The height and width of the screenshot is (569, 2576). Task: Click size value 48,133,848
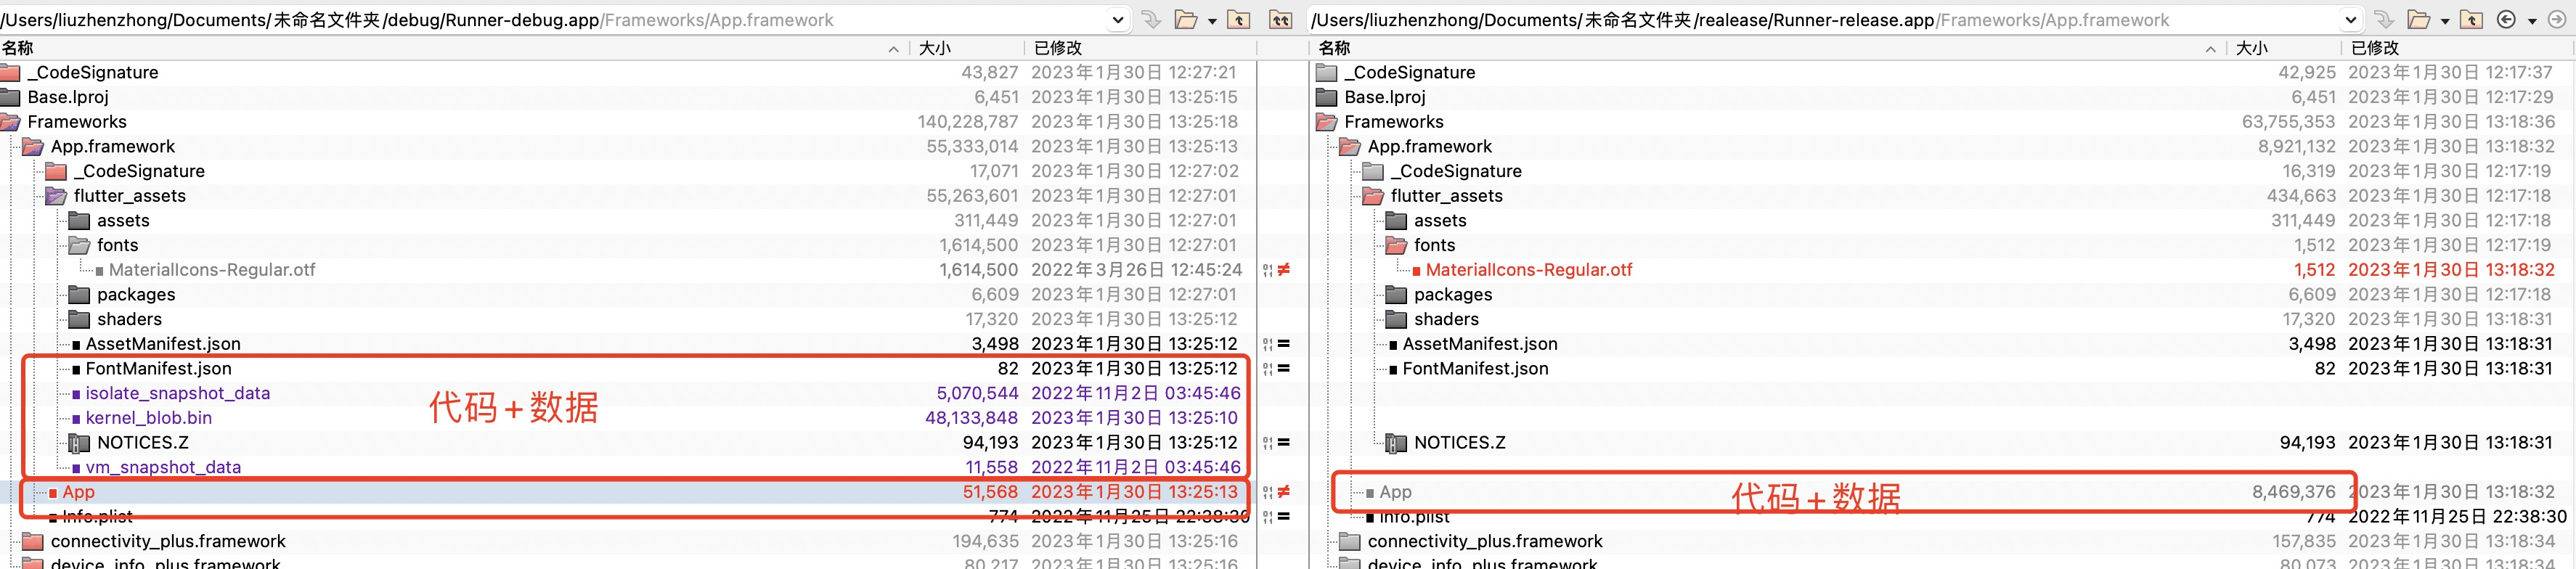(971, 418)
